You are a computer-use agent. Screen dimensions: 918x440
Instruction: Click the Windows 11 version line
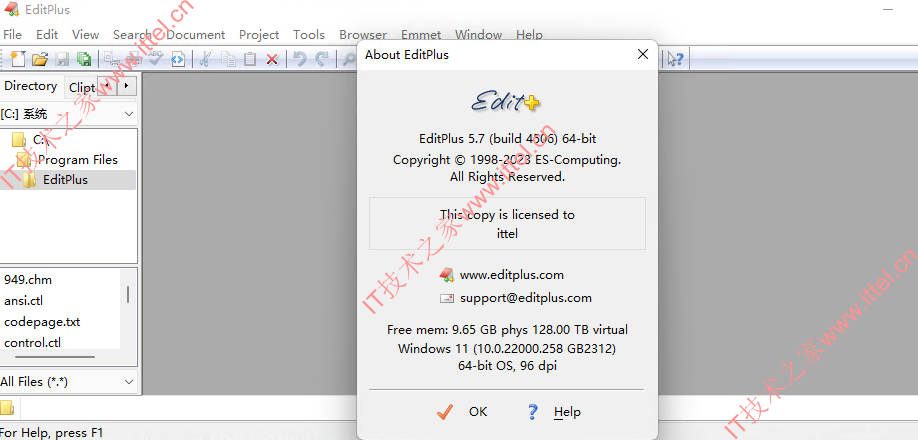pos(507,349)
